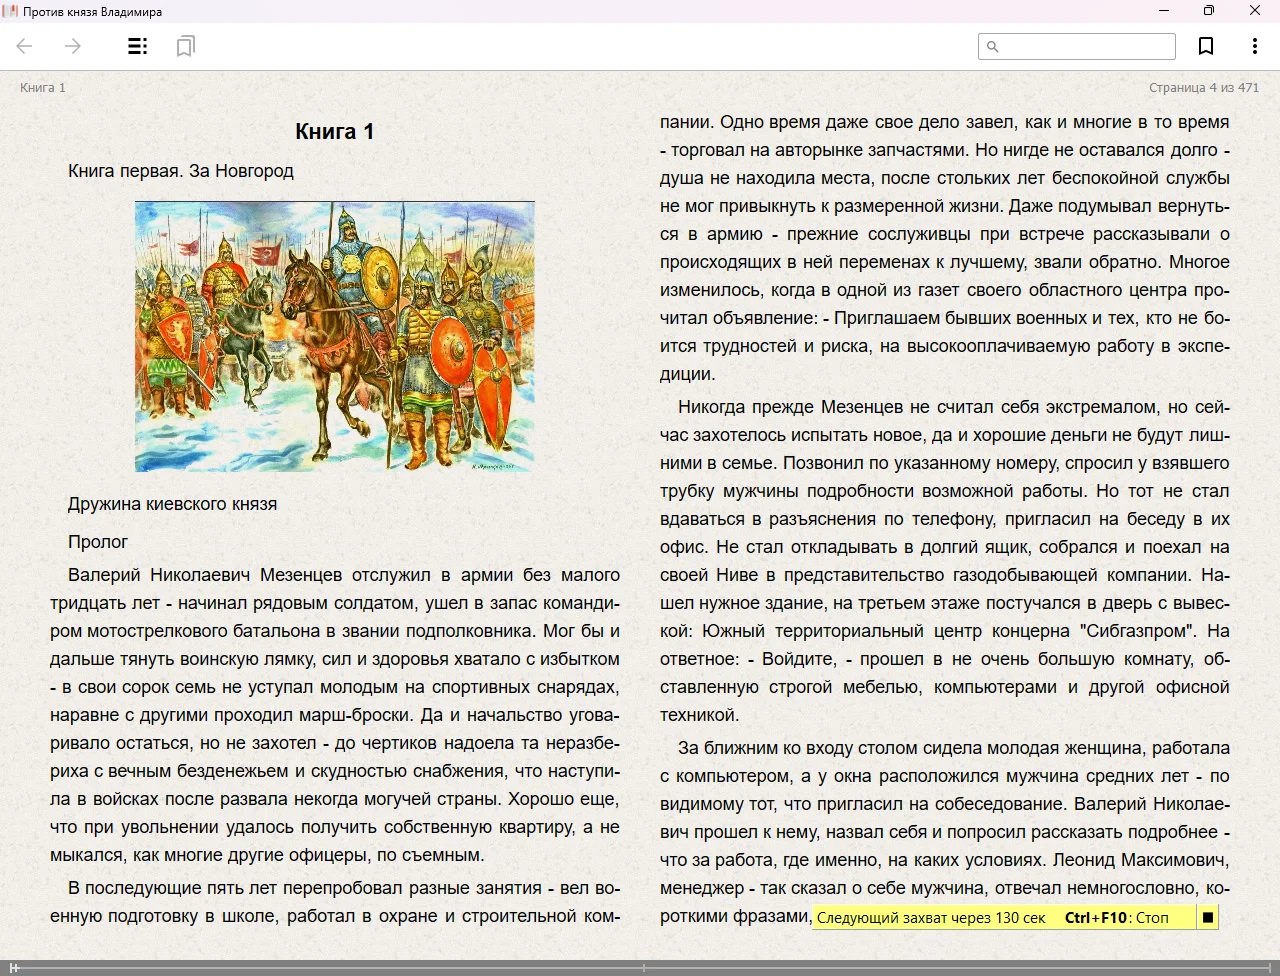The height and width of the screenshot is (976, 1280).
Task: Click the reading progress bar at bottom
Action: [640, 968]
